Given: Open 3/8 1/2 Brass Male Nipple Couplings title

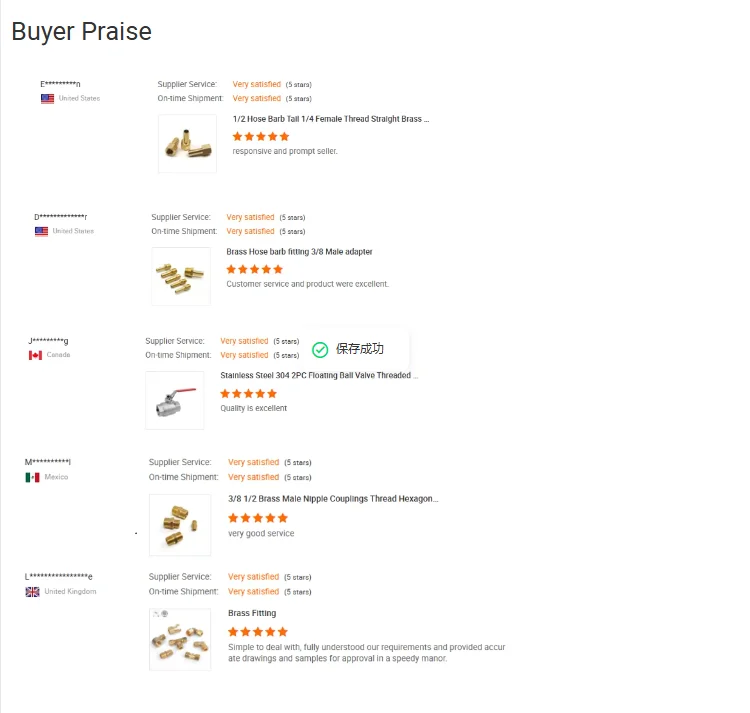Looking at the screenshot, I should point(332,498).
